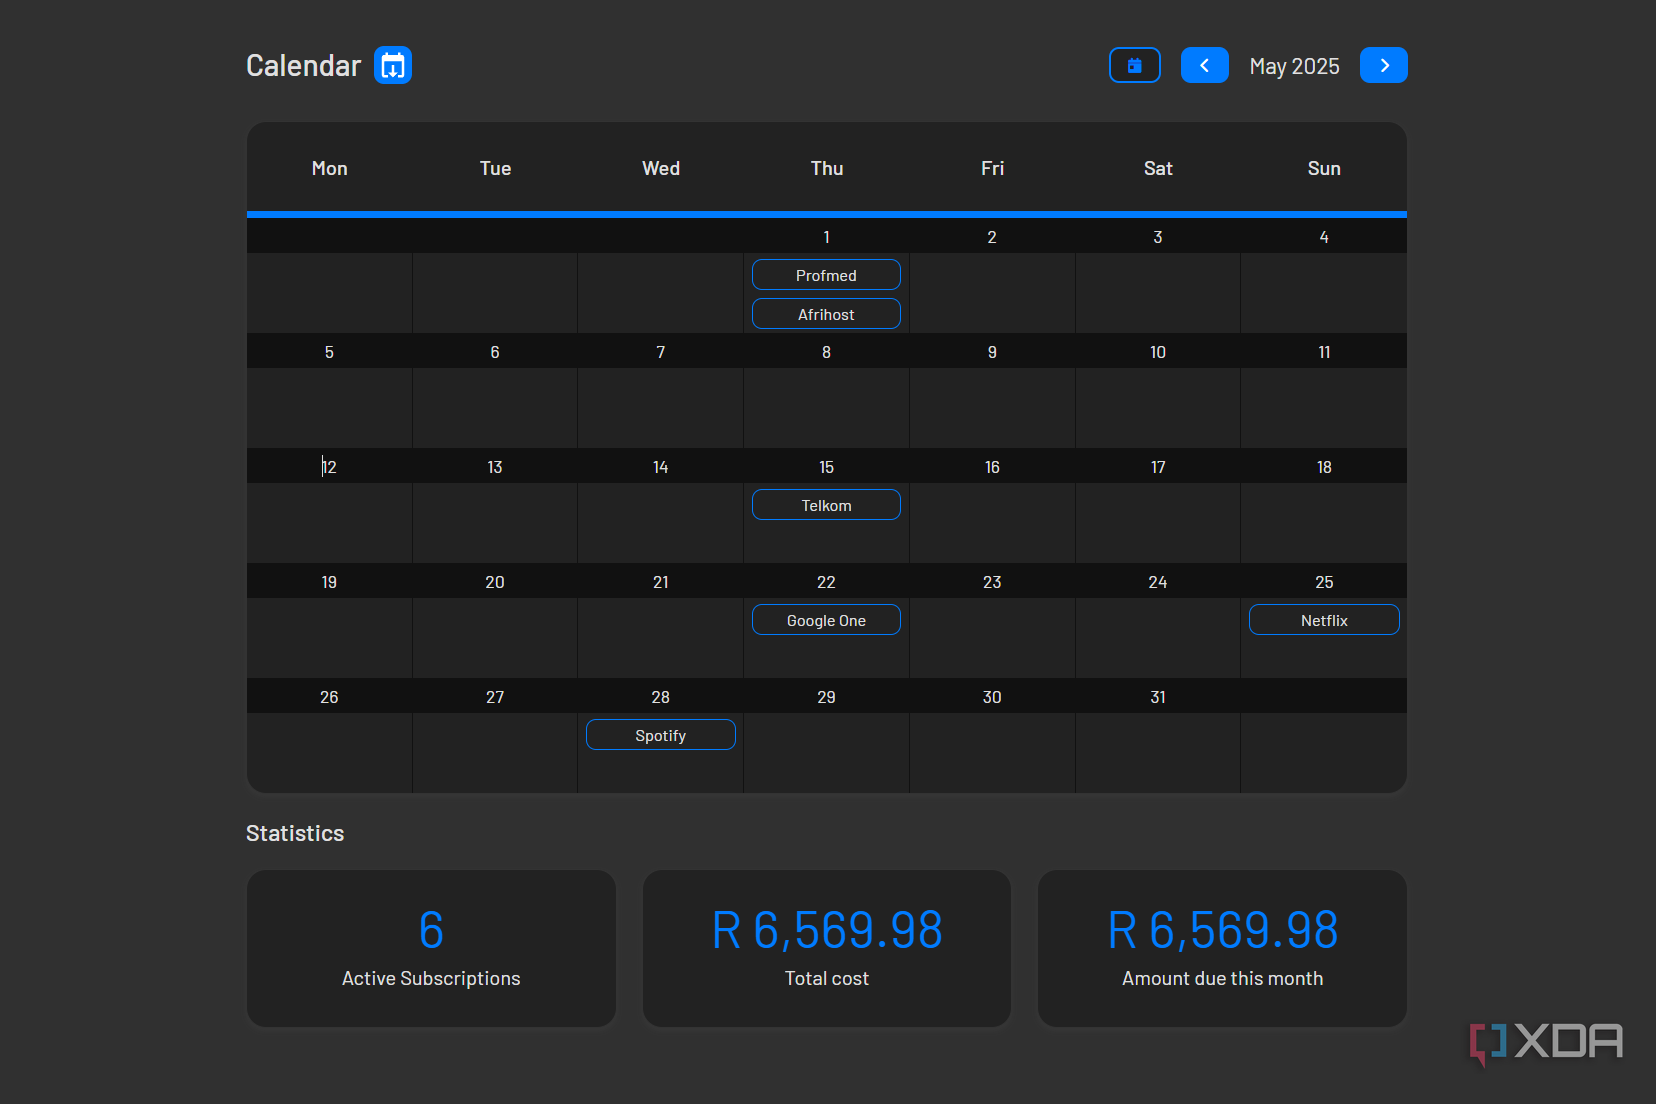
Task: Click the May 2025 month label
Action: 1294,66
